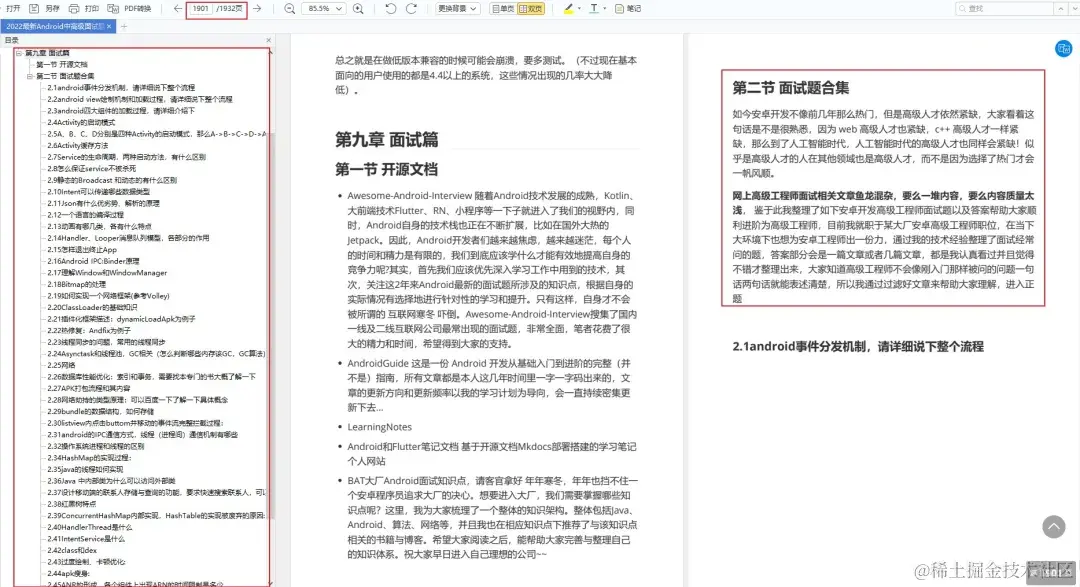Viewport: 1080px width, 587px height.
Task: Select the 打印 print icon
Action: 76,10
